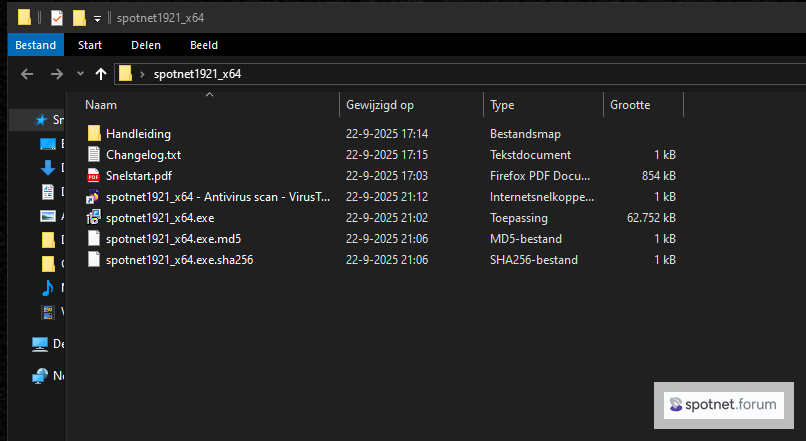Viewport: 806px width, 441px height.
Task: Click the new folder quick access icon
Action: point(79,18)
